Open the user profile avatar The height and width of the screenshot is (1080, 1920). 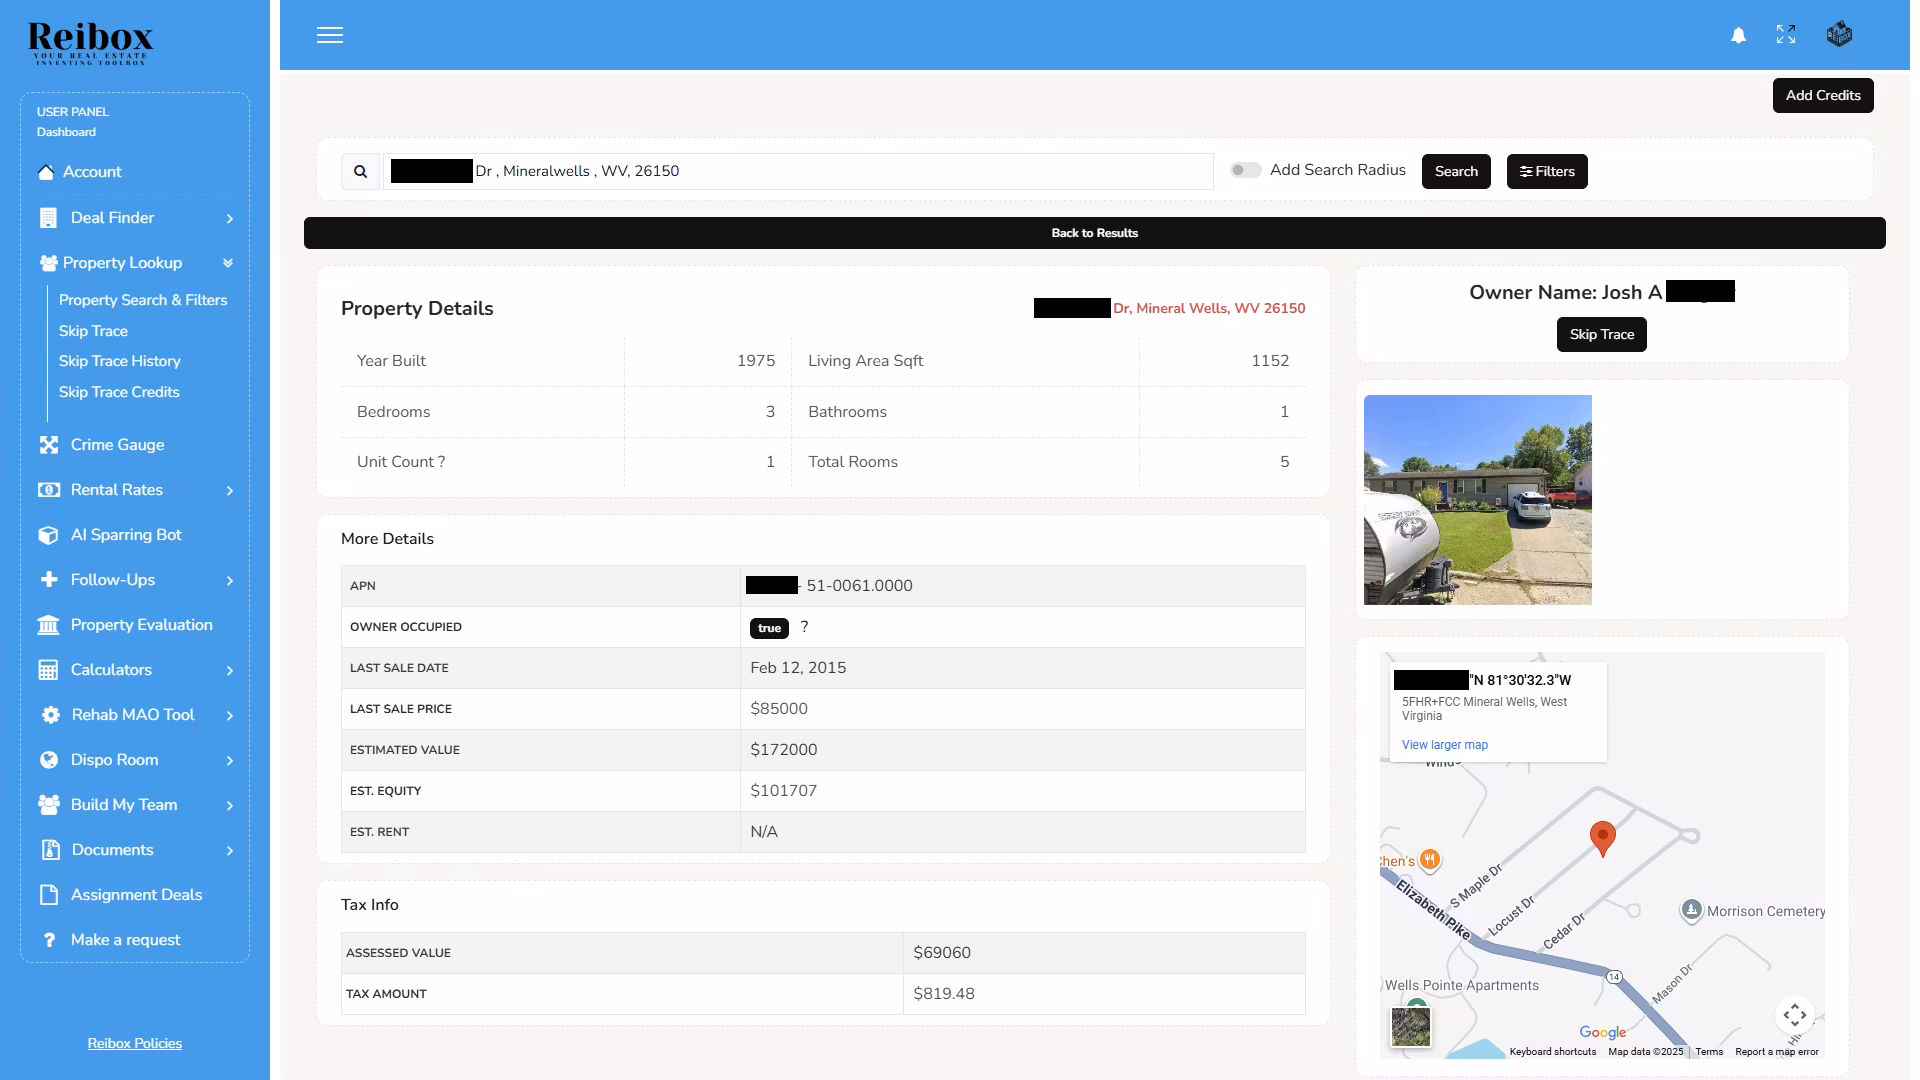[x=1838, y=35]
